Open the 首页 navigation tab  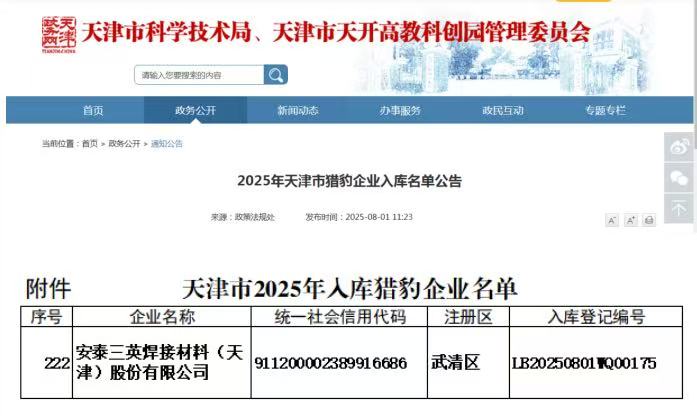93,110
